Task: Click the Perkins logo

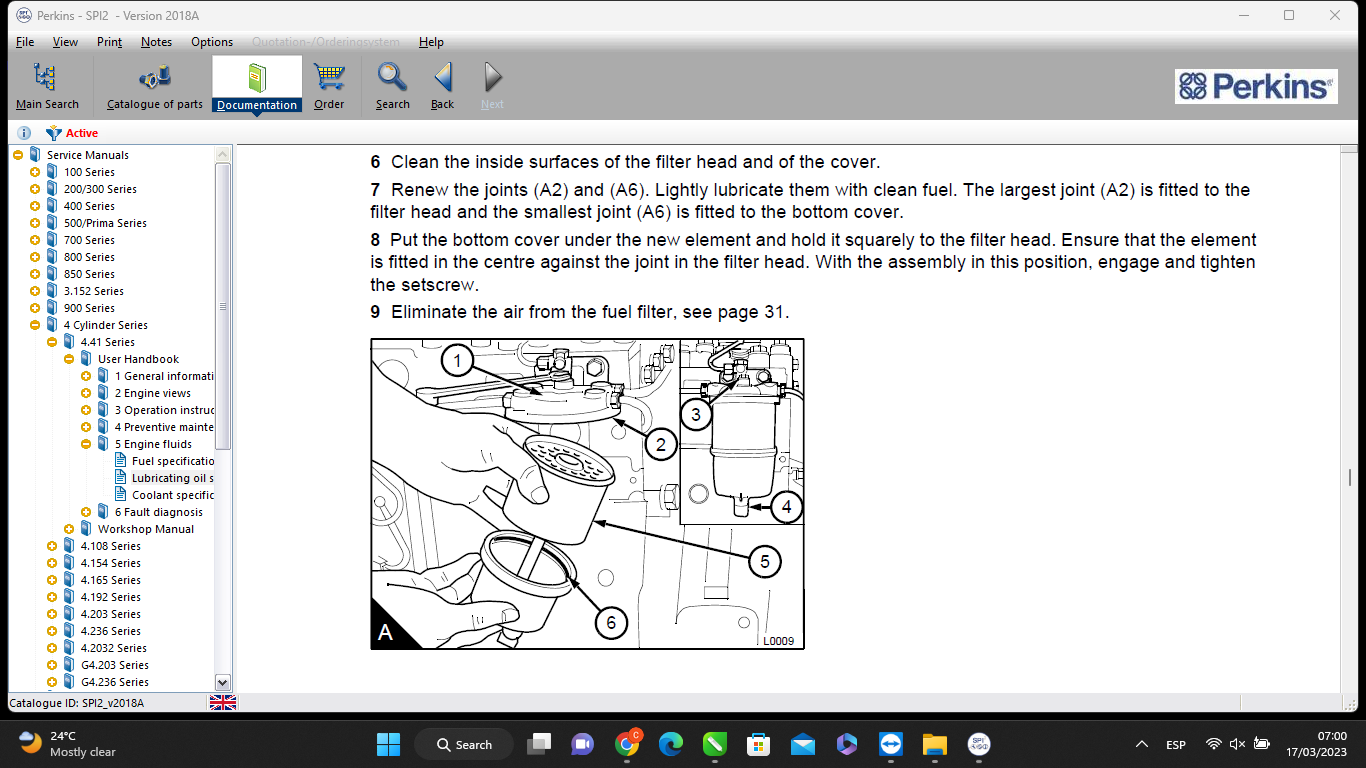Action: pos(1256,86)
